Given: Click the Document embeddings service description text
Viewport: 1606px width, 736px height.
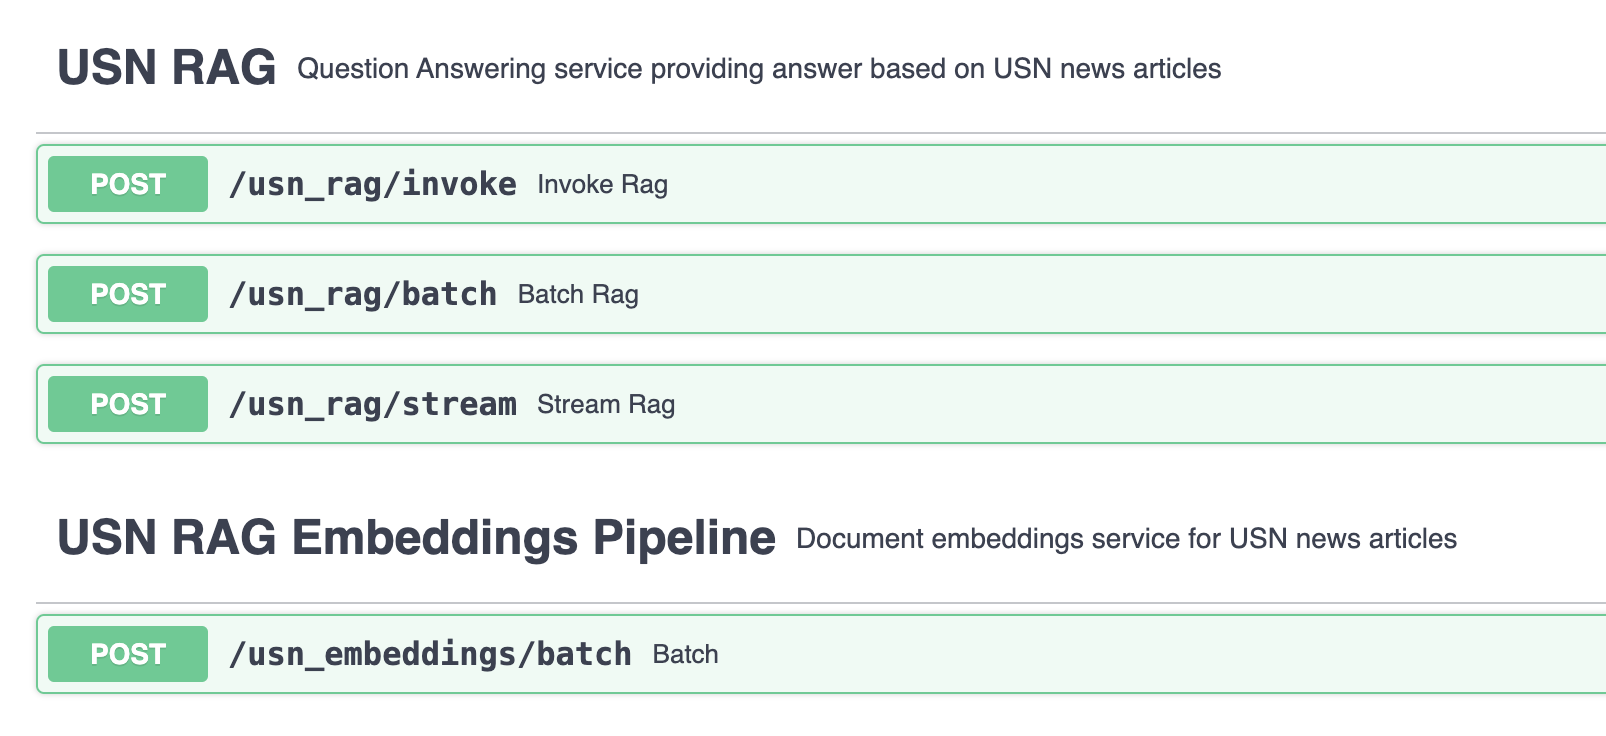Looking at the screenshot, I should pos(1126,538).
